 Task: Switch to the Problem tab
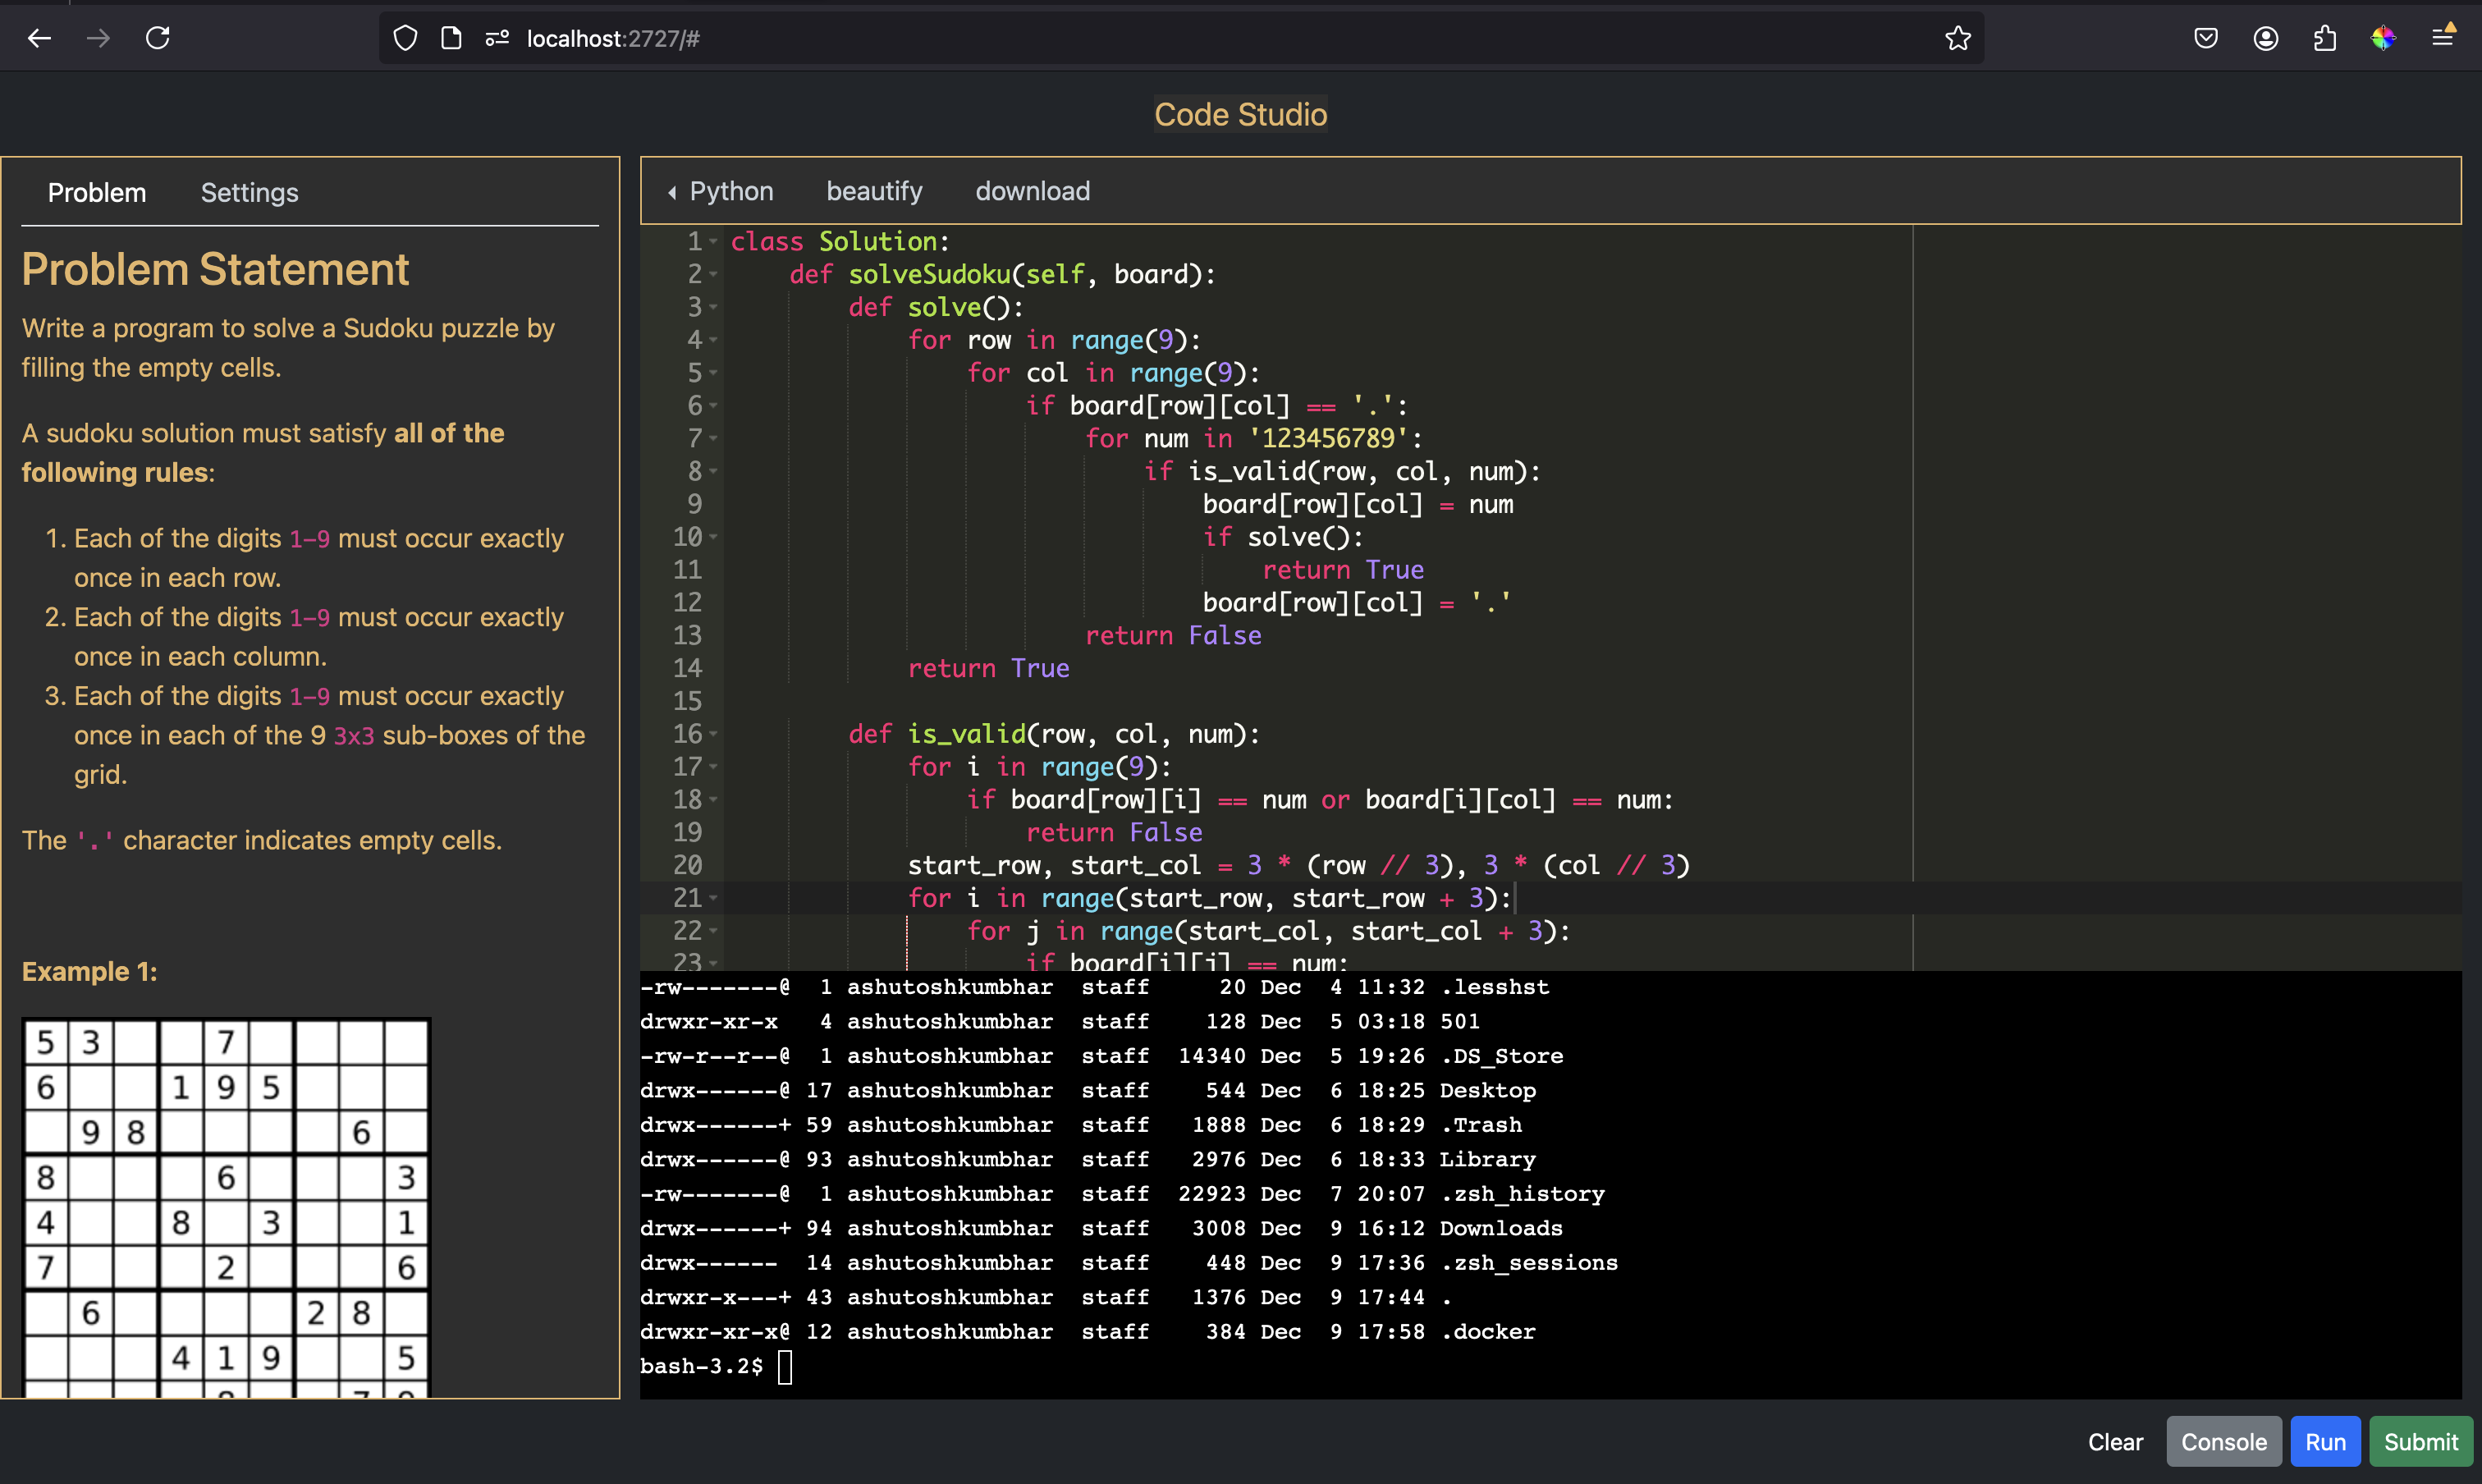[x=97, y=192]
